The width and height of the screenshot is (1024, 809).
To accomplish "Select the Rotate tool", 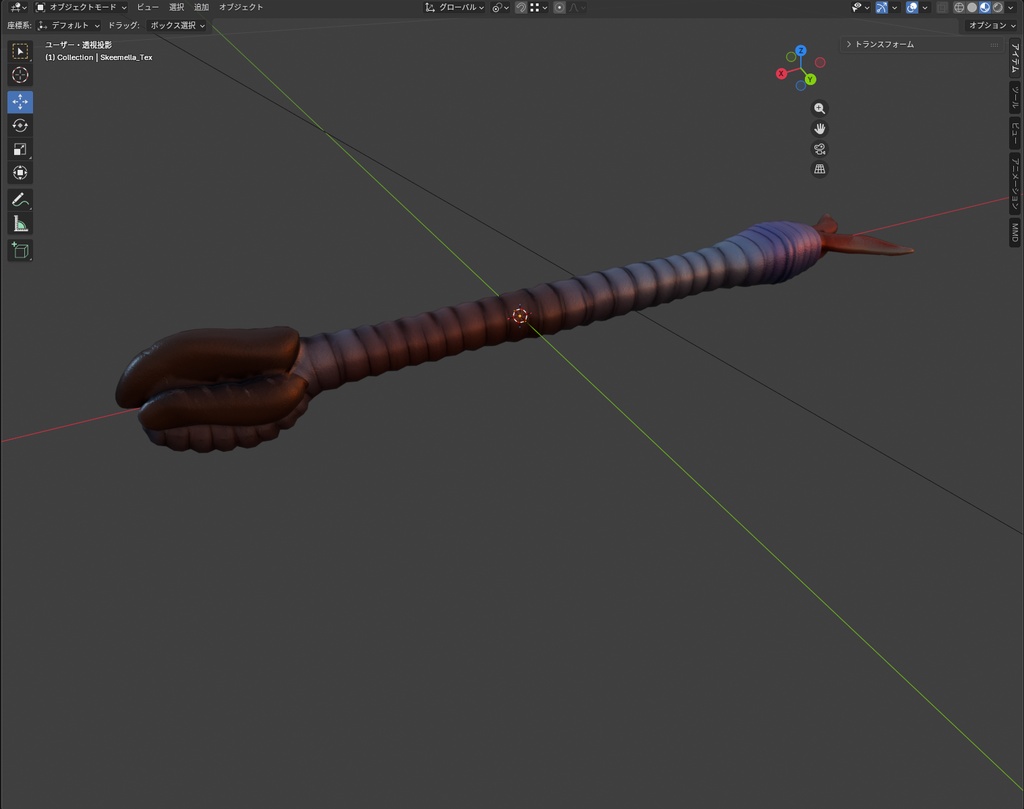I will tap(20, 125).
